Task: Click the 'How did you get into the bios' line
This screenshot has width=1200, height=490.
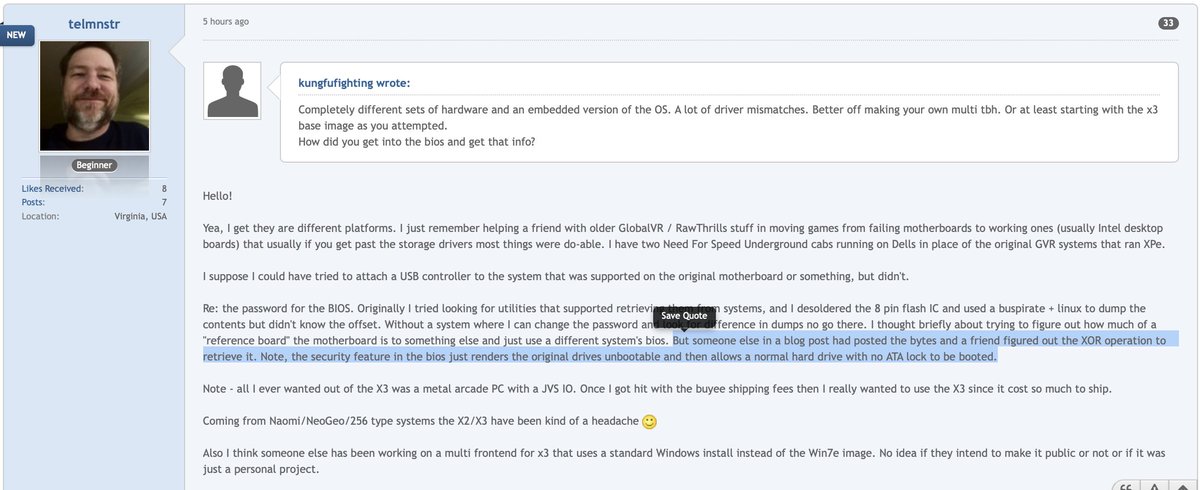Action: pyautogui.click(x=416, y=141)
